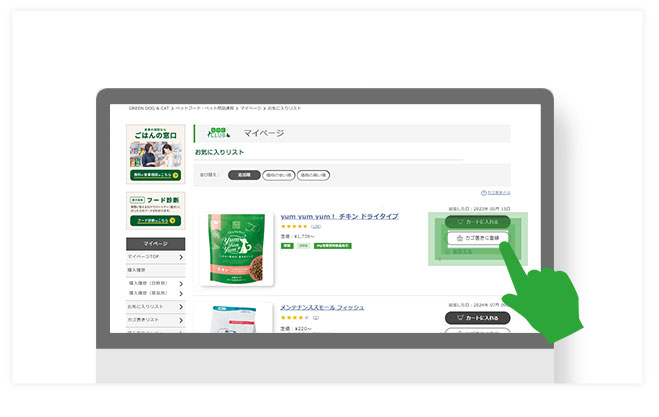Click マイページ breadcrumb link

251,108
